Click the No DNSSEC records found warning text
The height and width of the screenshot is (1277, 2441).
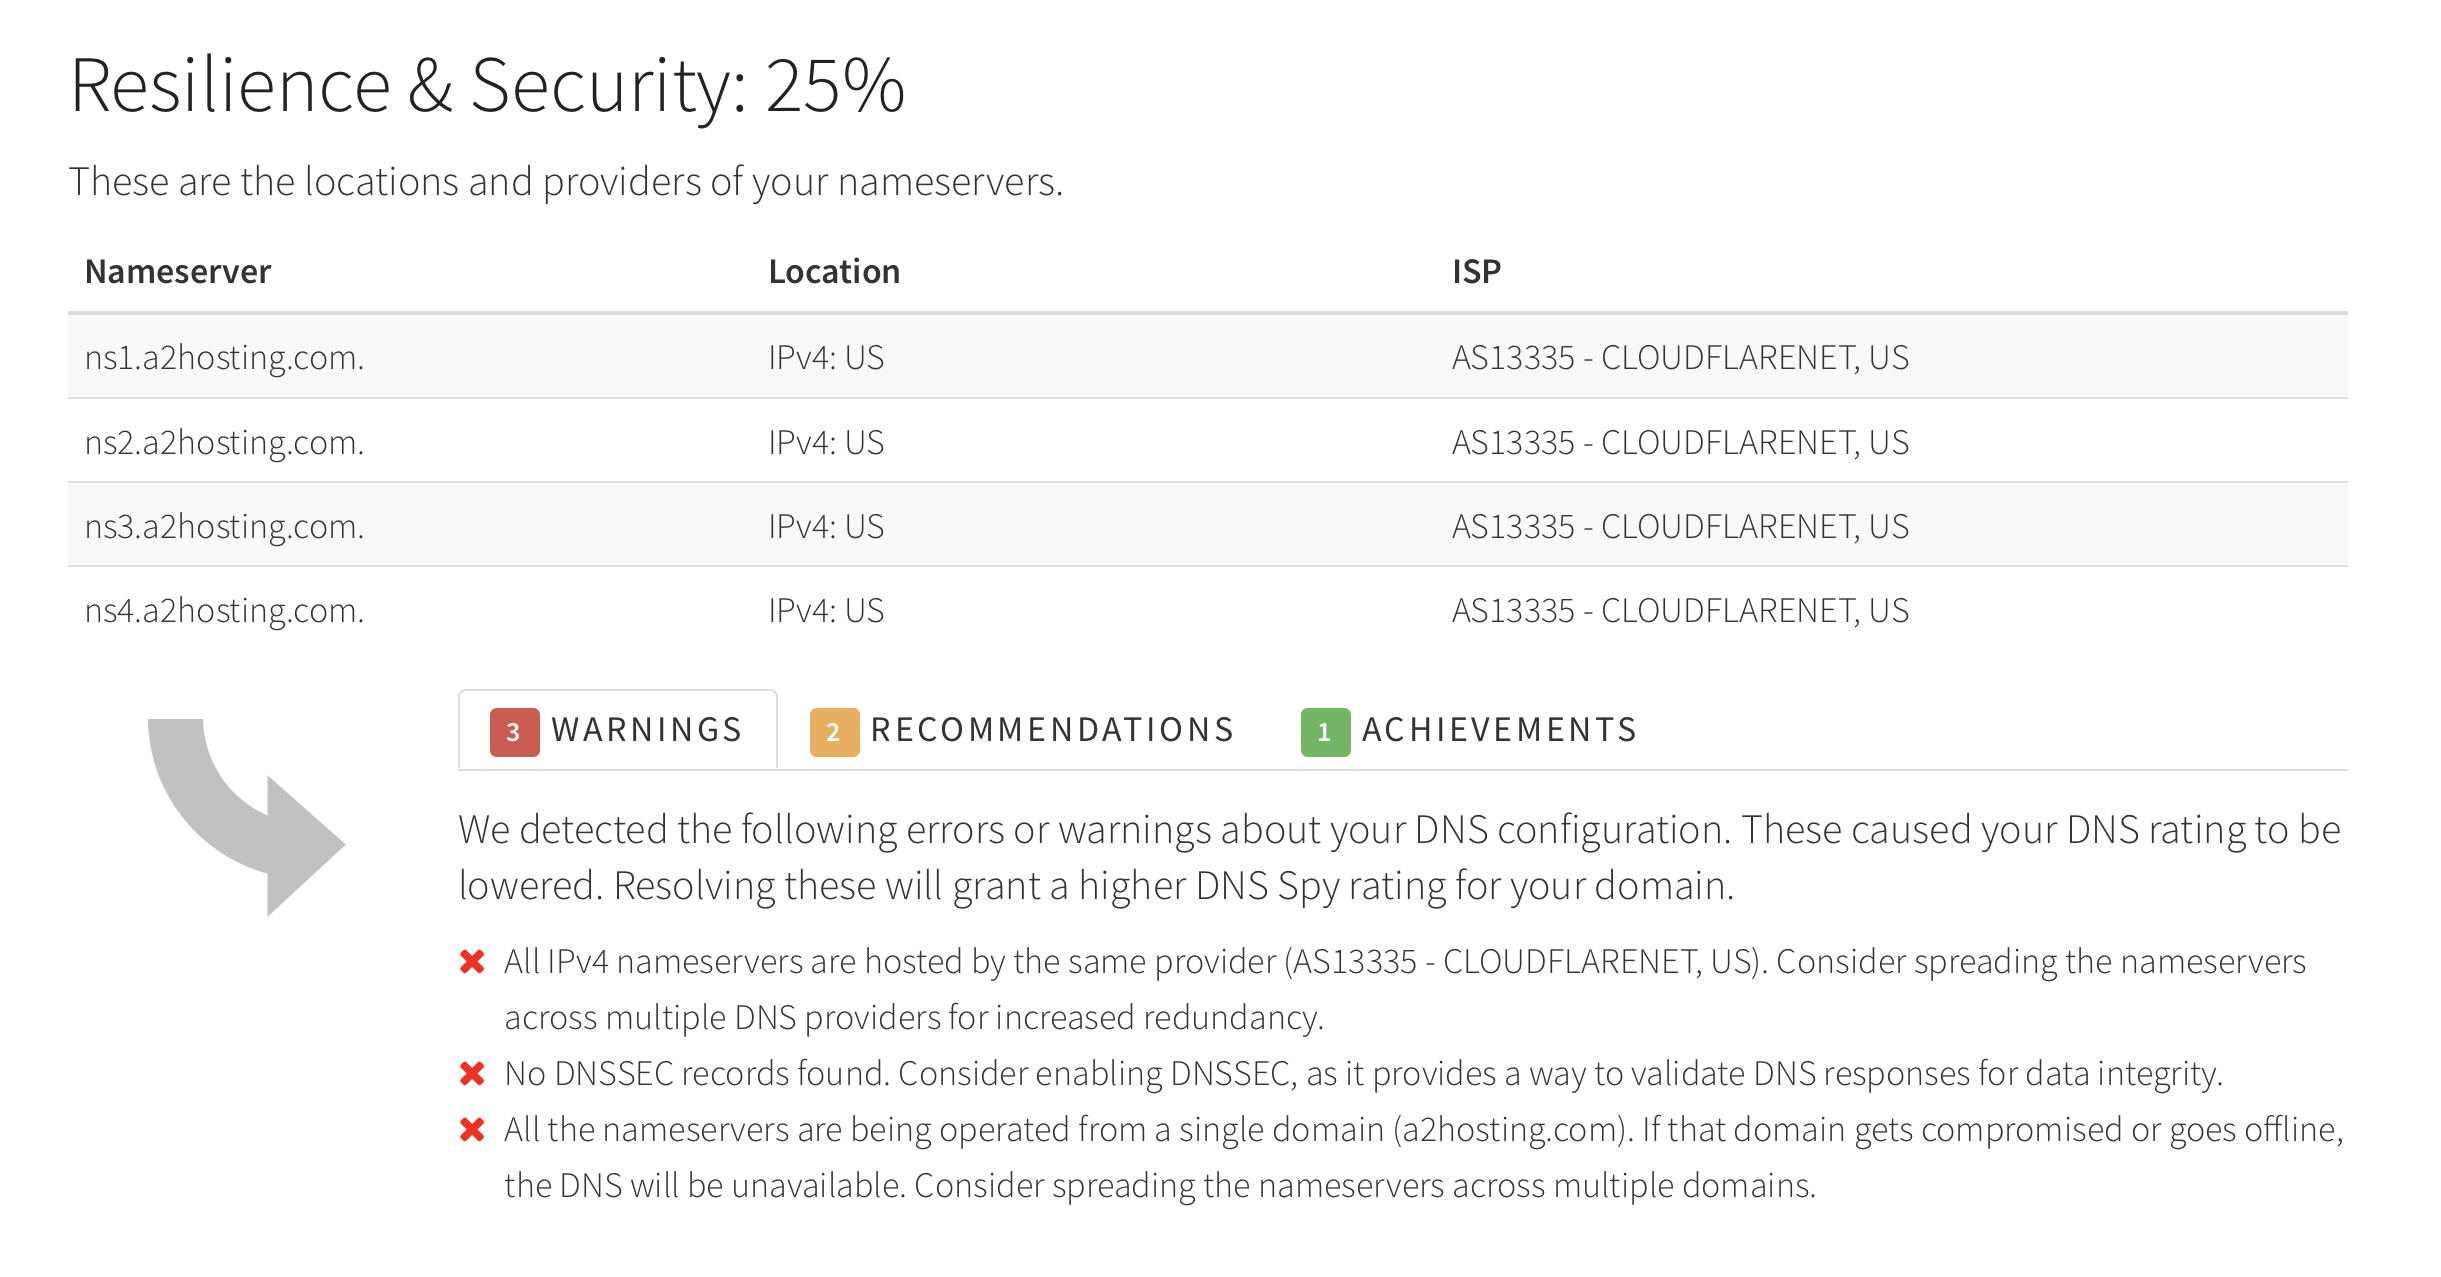1362,1074
